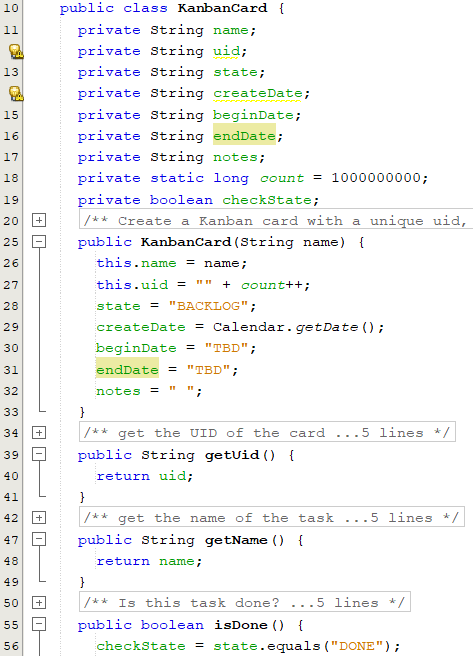Collapse the getUid method fold marker
The height and width of the screenshot is (656, 473).
[x=39, y=454]
